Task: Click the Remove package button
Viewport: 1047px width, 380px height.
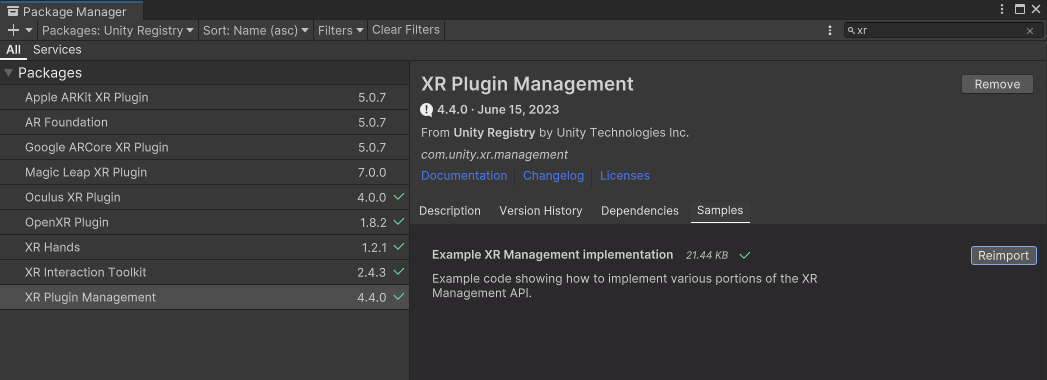Action: click(x=997, y=84)
